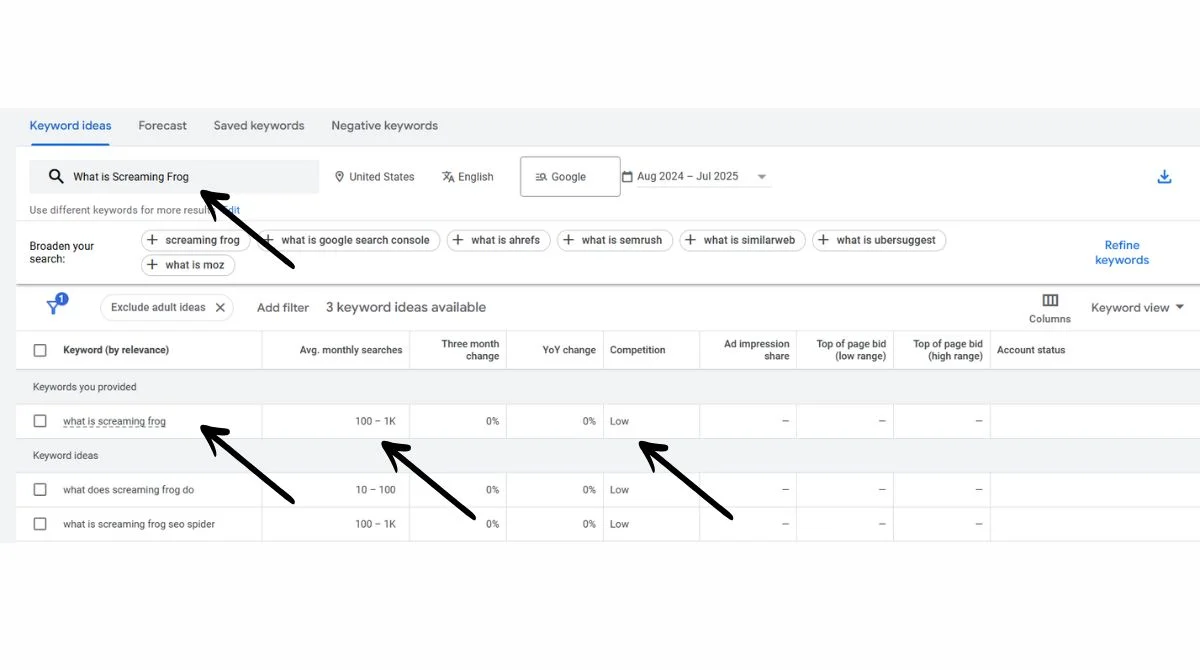Click the calendar icon beside the date range

[x=627, y=176]
